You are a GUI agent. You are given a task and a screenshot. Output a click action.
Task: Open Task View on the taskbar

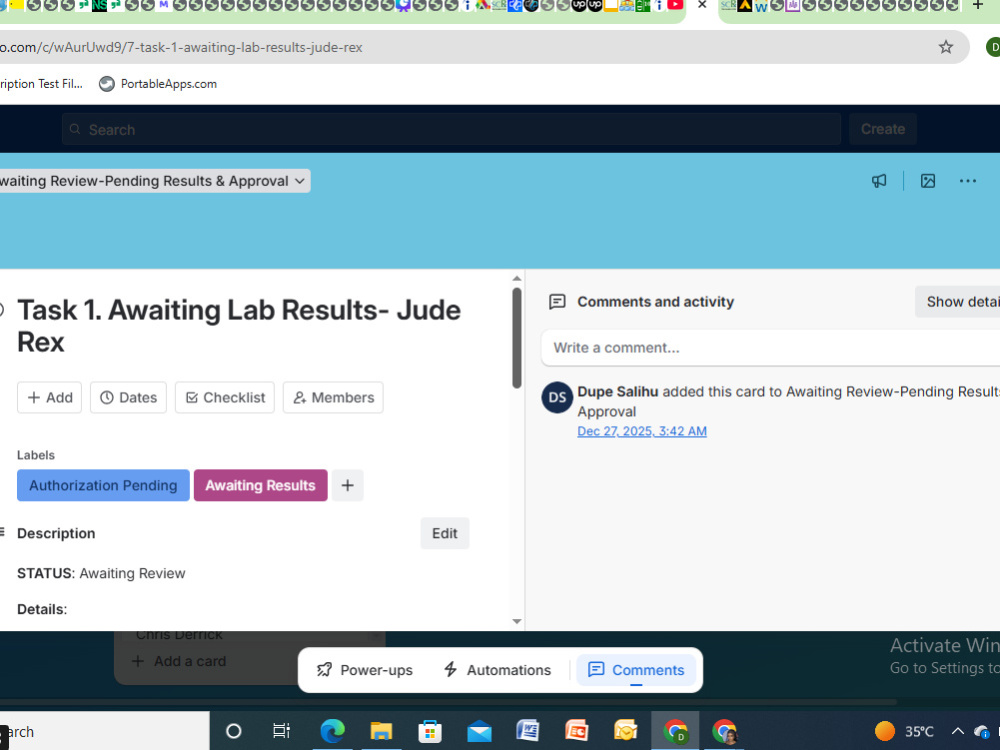(x=281, y=731)
